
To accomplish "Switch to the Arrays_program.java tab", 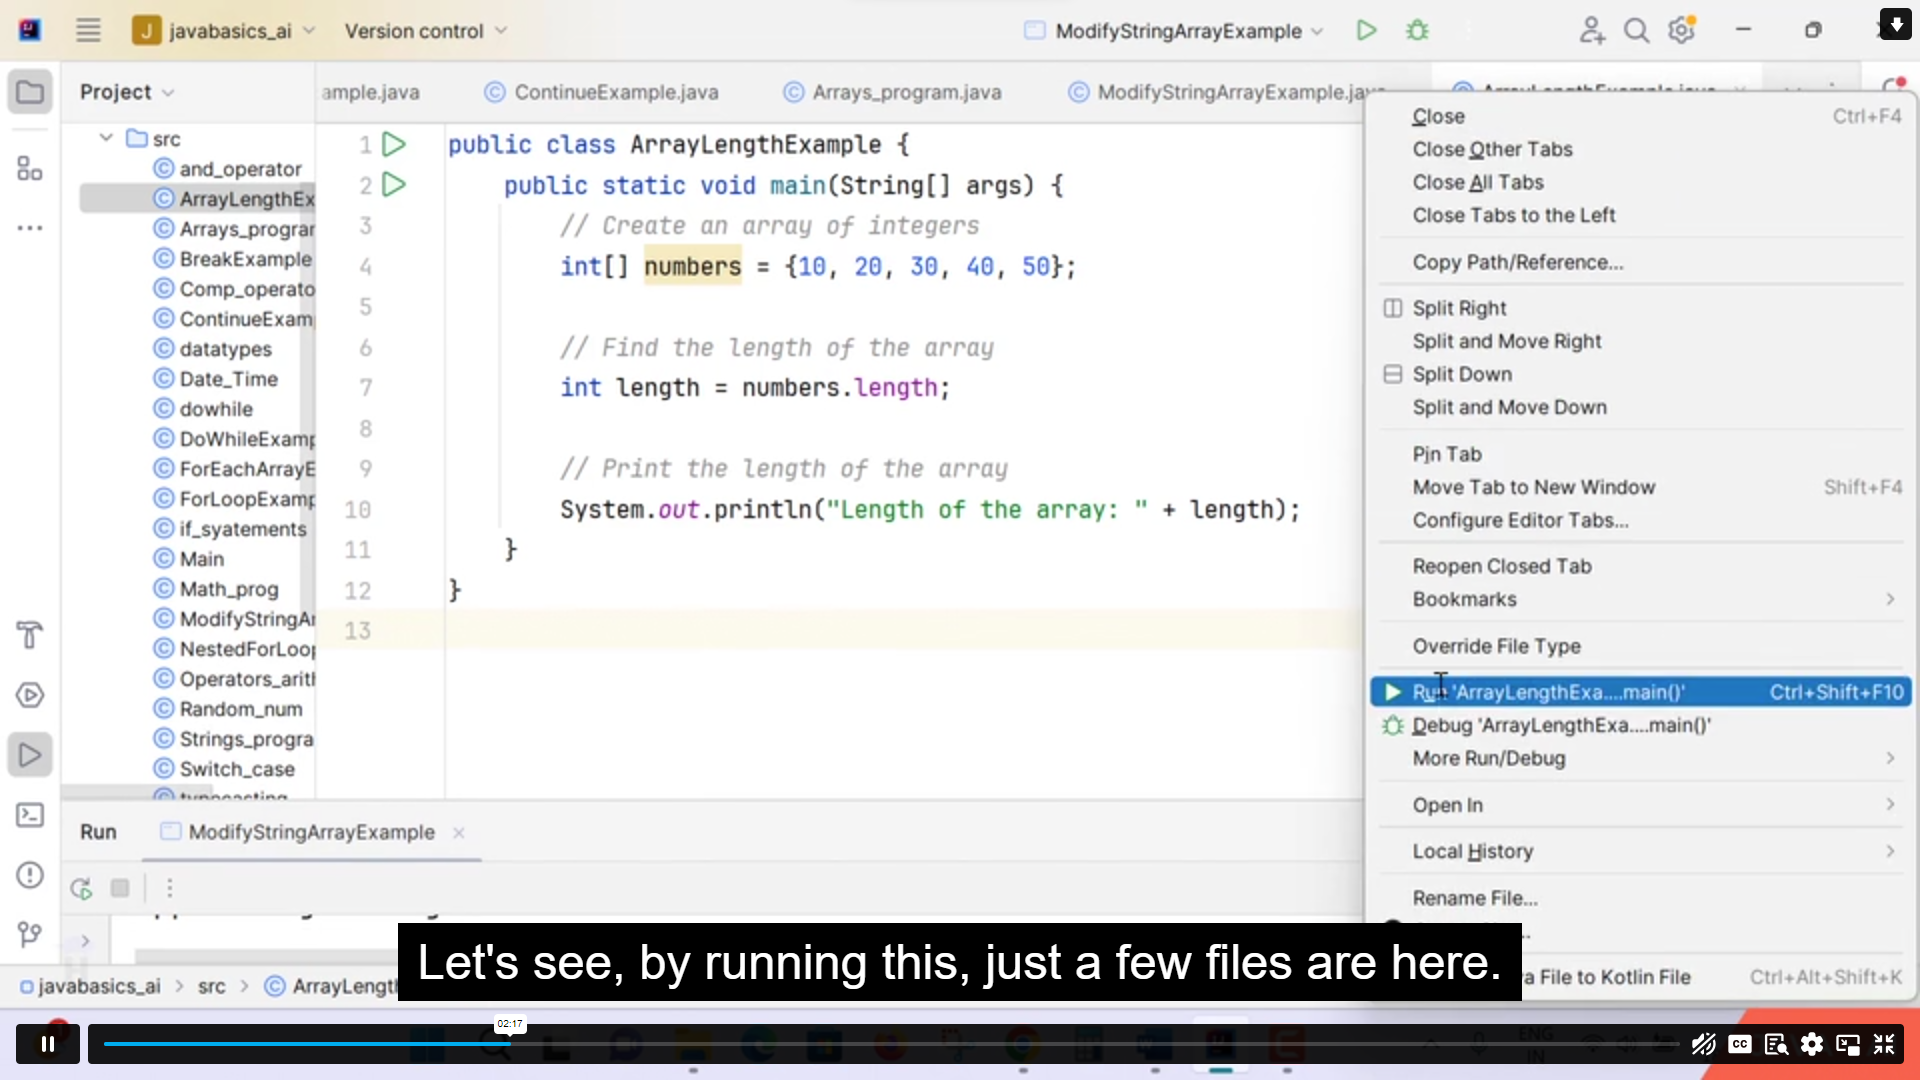I will coord(907,92).
